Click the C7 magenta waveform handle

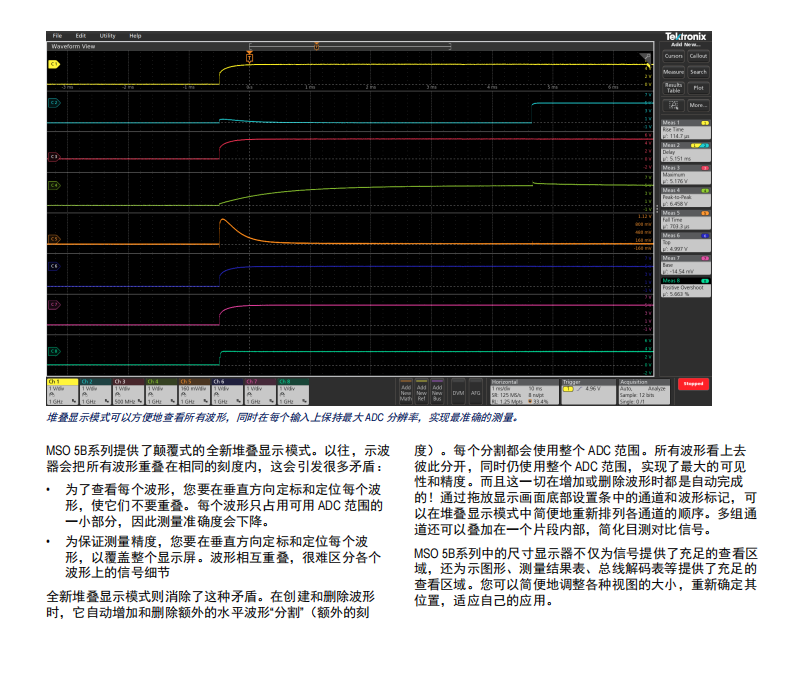[x=54, y=305]
